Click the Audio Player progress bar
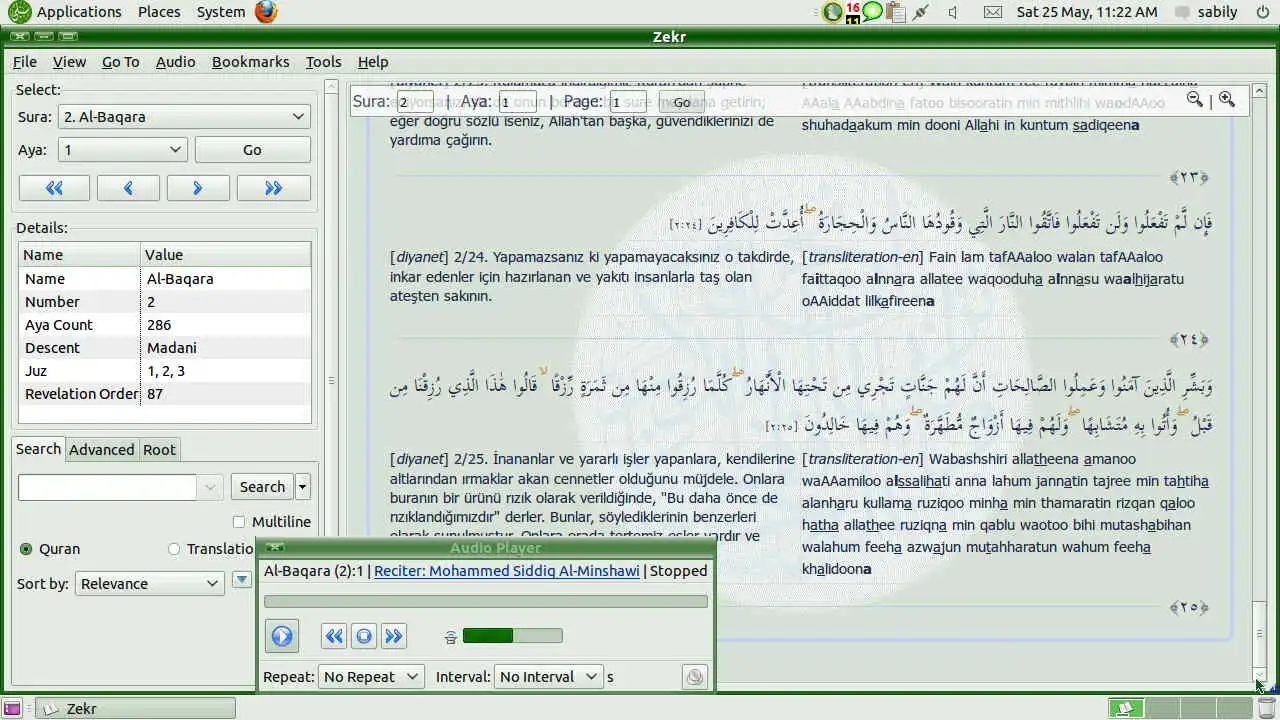Image resolution: width=1280 pixels, height=720 pixels. [x=486, y=601]
